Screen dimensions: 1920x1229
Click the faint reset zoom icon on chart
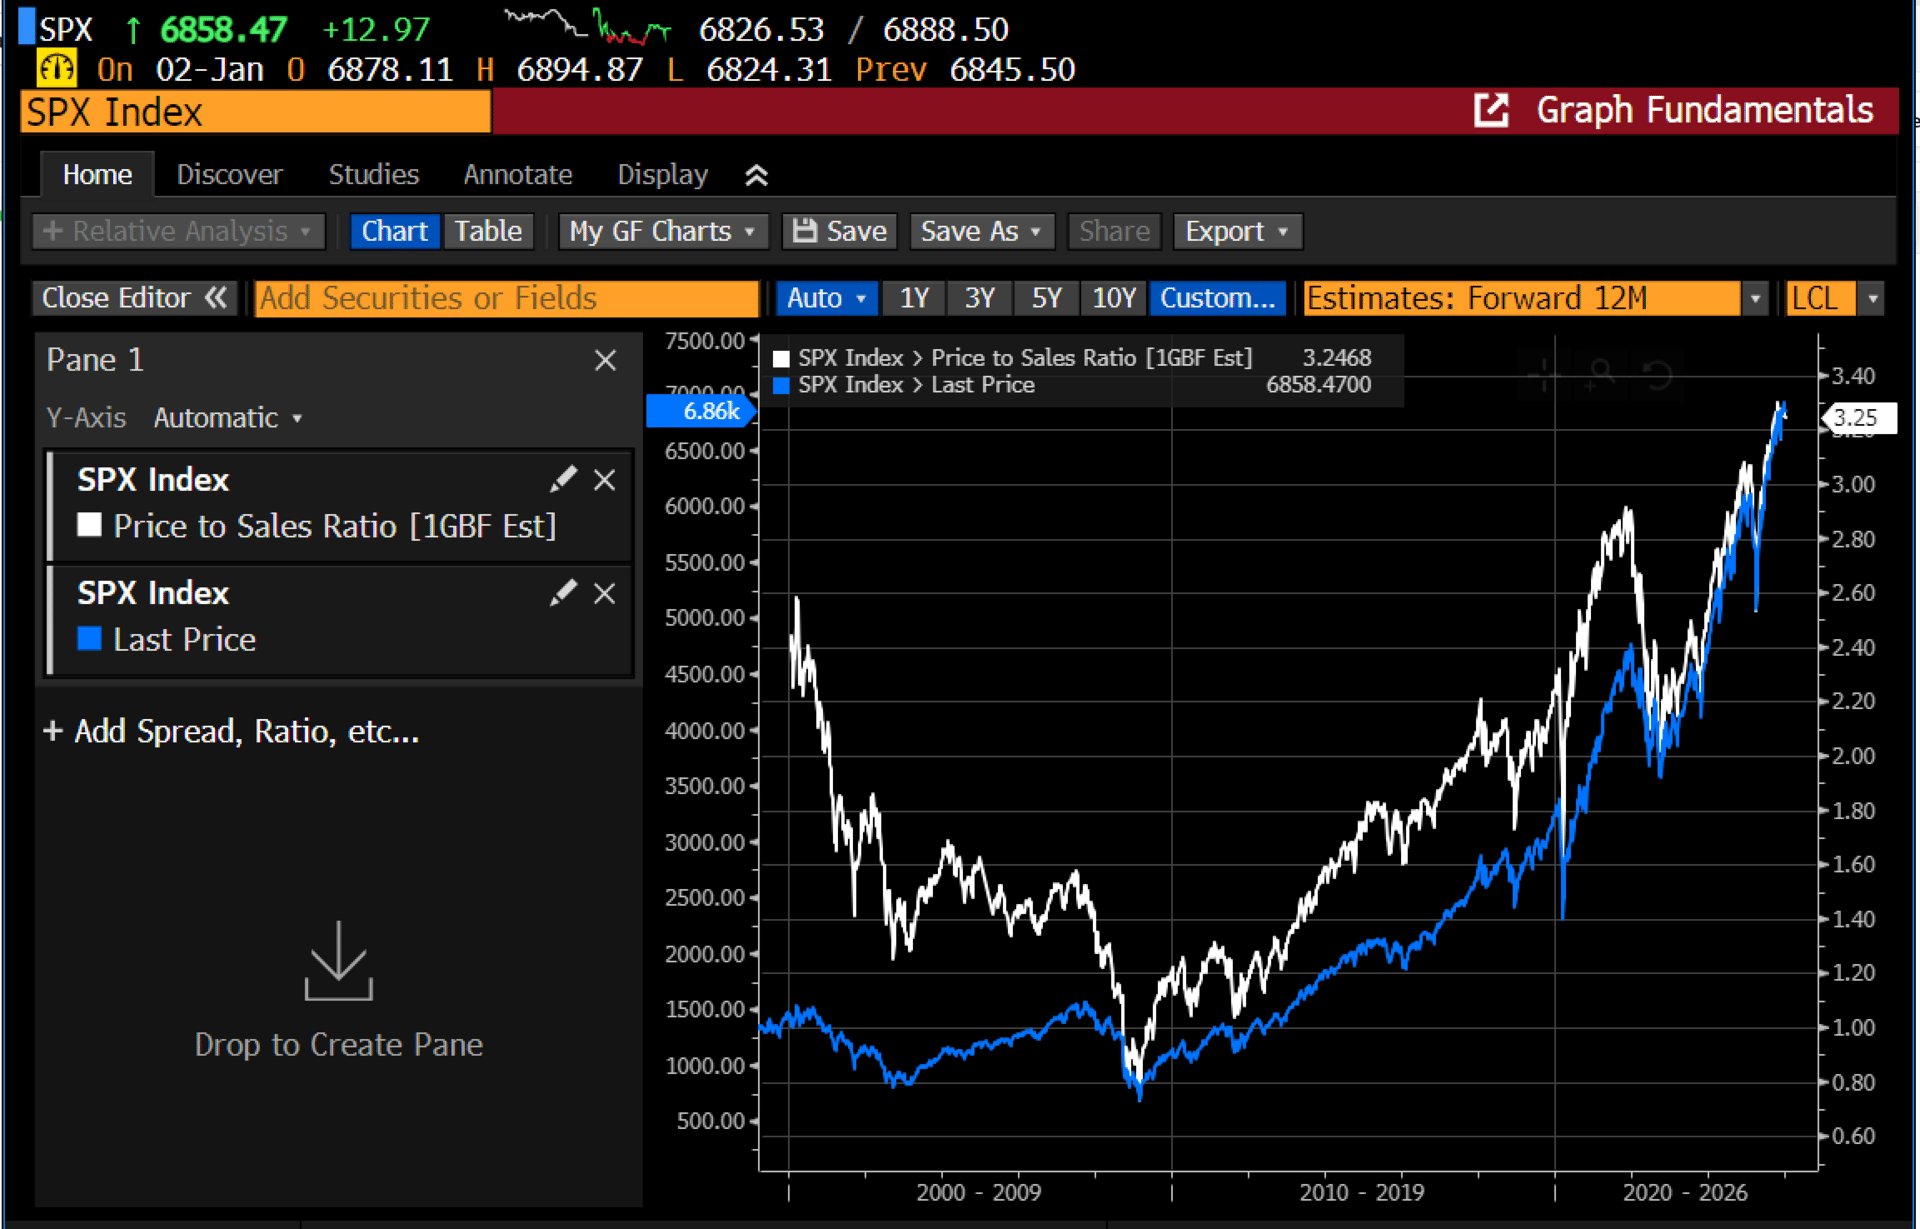point(1658,375)
